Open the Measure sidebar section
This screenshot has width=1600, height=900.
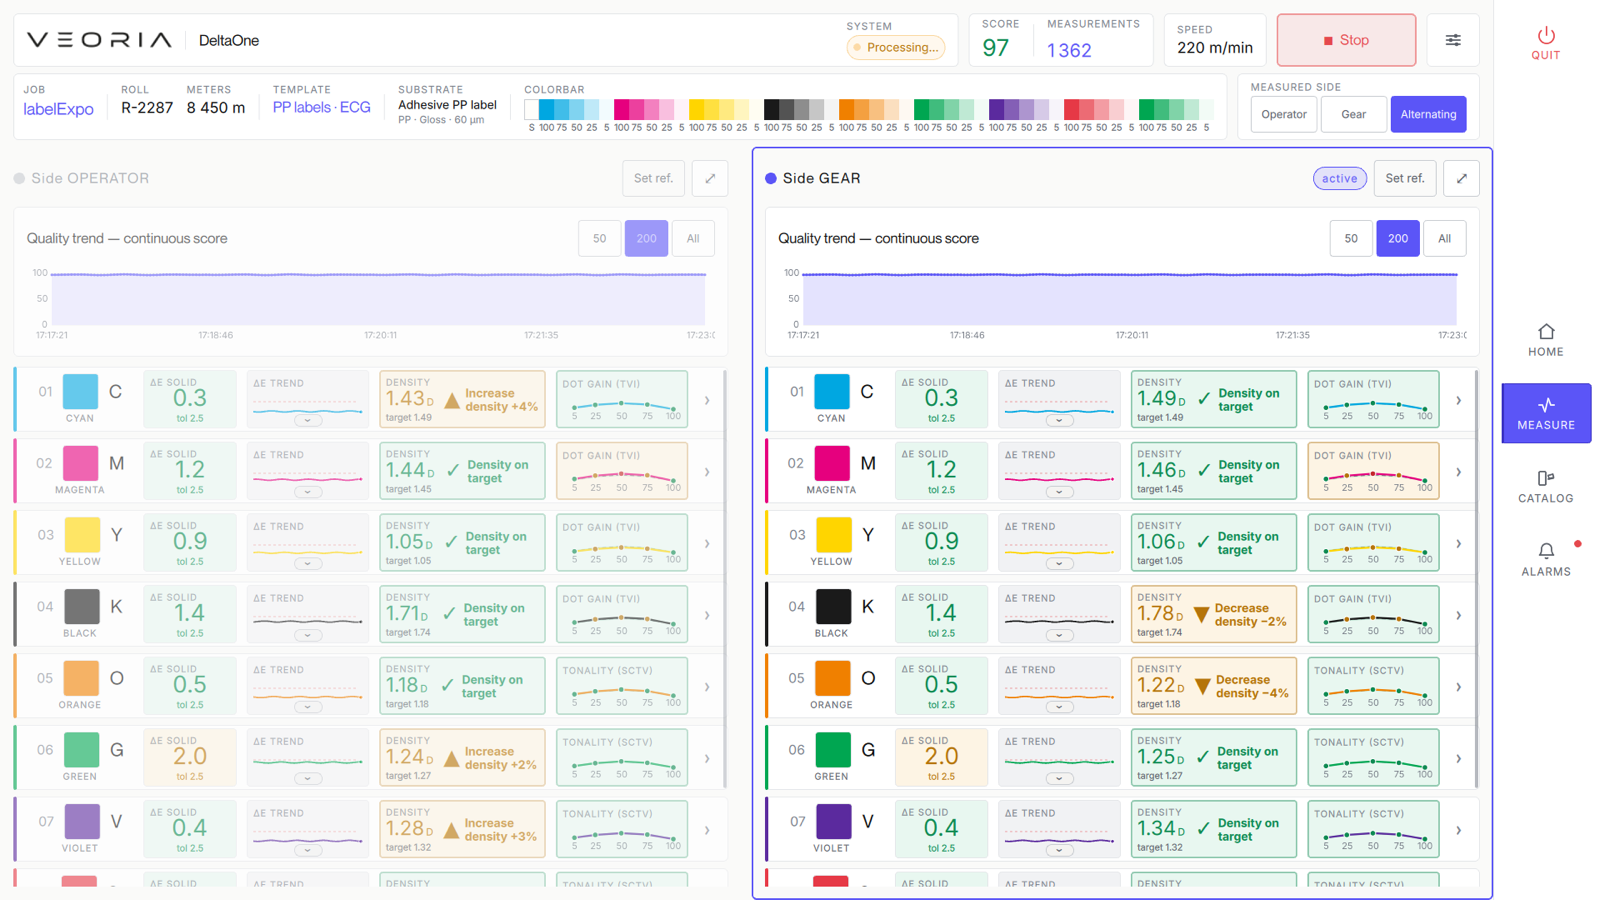click(1546, 413)
